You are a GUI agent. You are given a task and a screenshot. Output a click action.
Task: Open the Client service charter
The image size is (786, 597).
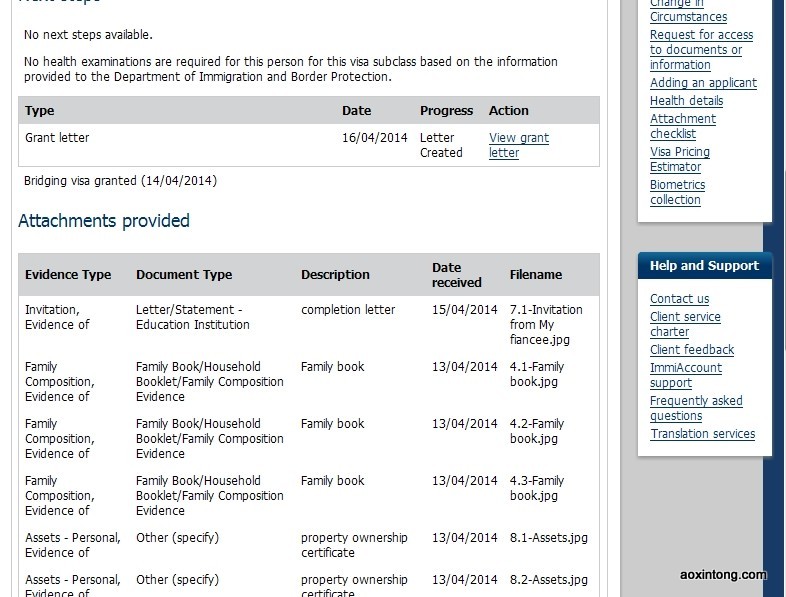[x=685, y=324]
